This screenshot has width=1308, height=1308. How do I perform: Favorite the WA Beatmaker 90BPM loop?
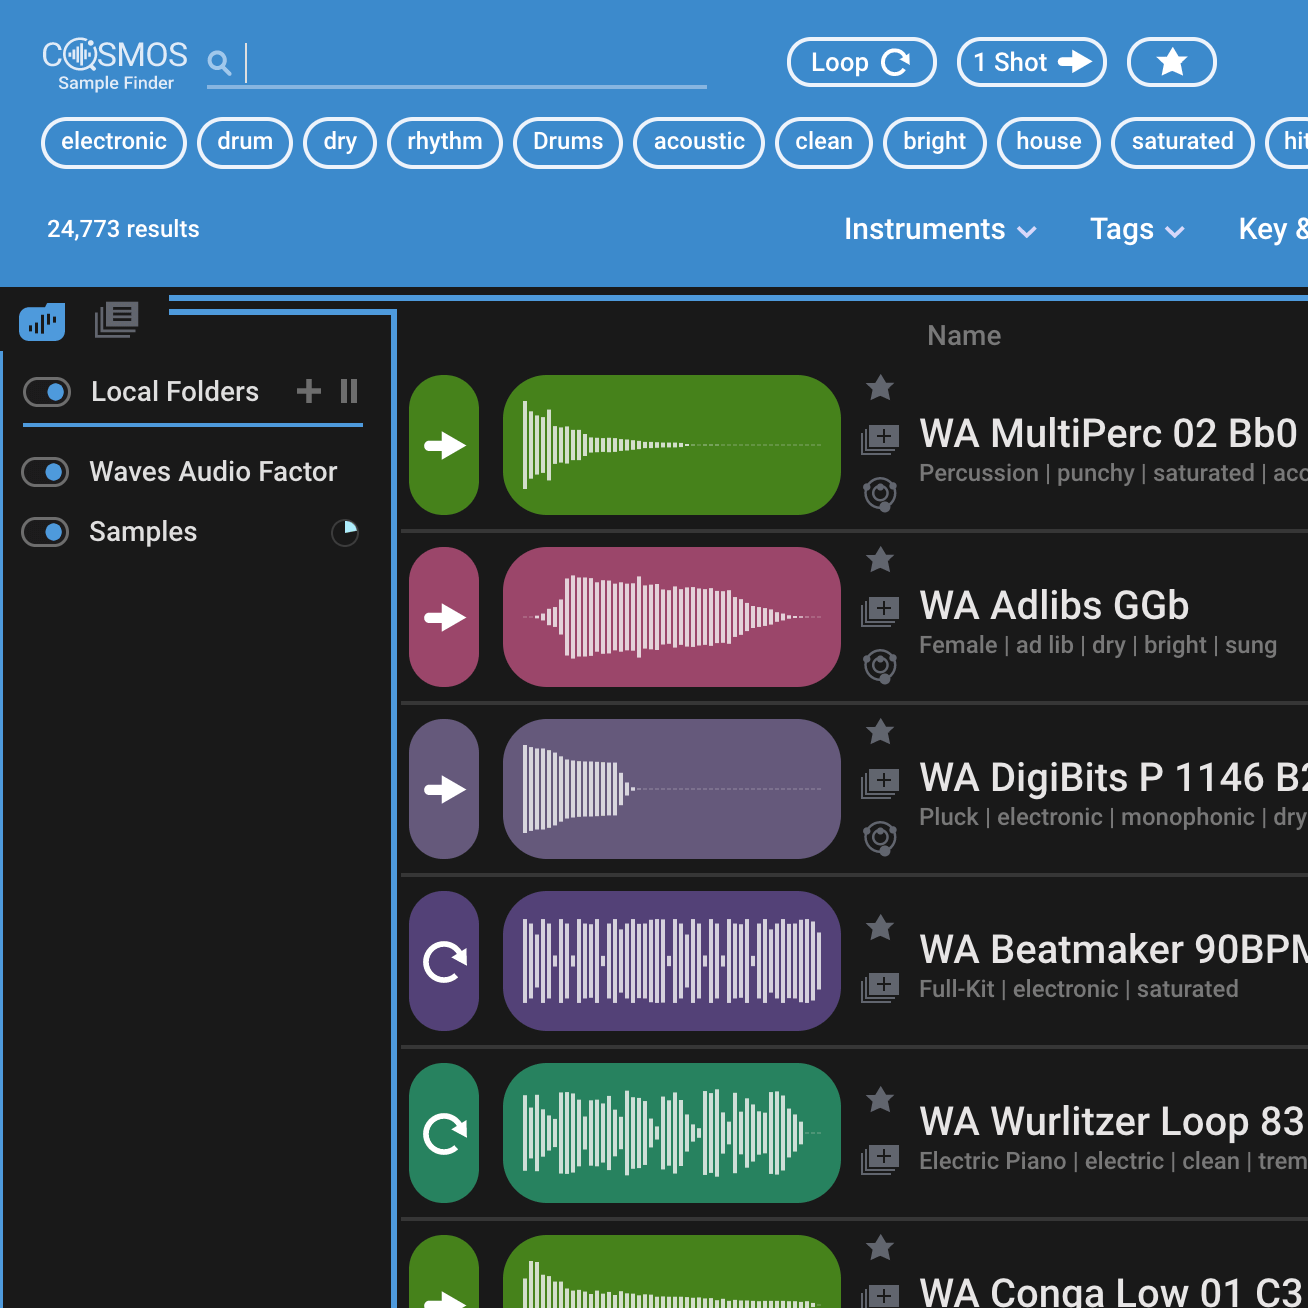click(x=880, y=928)
